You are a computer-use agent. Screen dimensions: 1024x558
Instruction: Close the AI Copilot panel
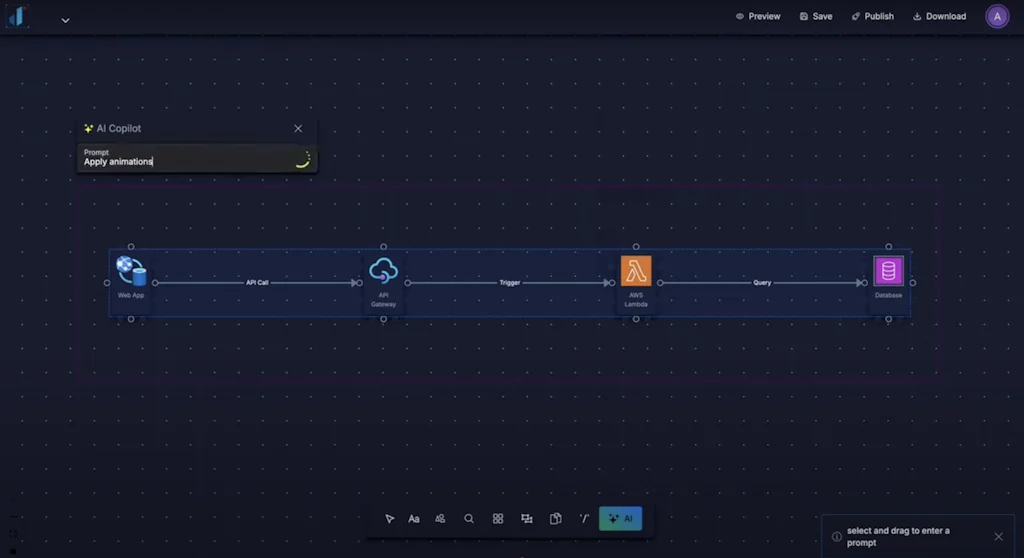point(298,129)
